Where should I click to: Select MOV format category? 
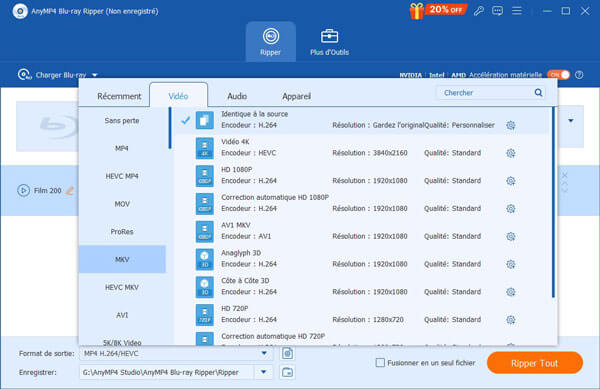(x=122, y=204)
